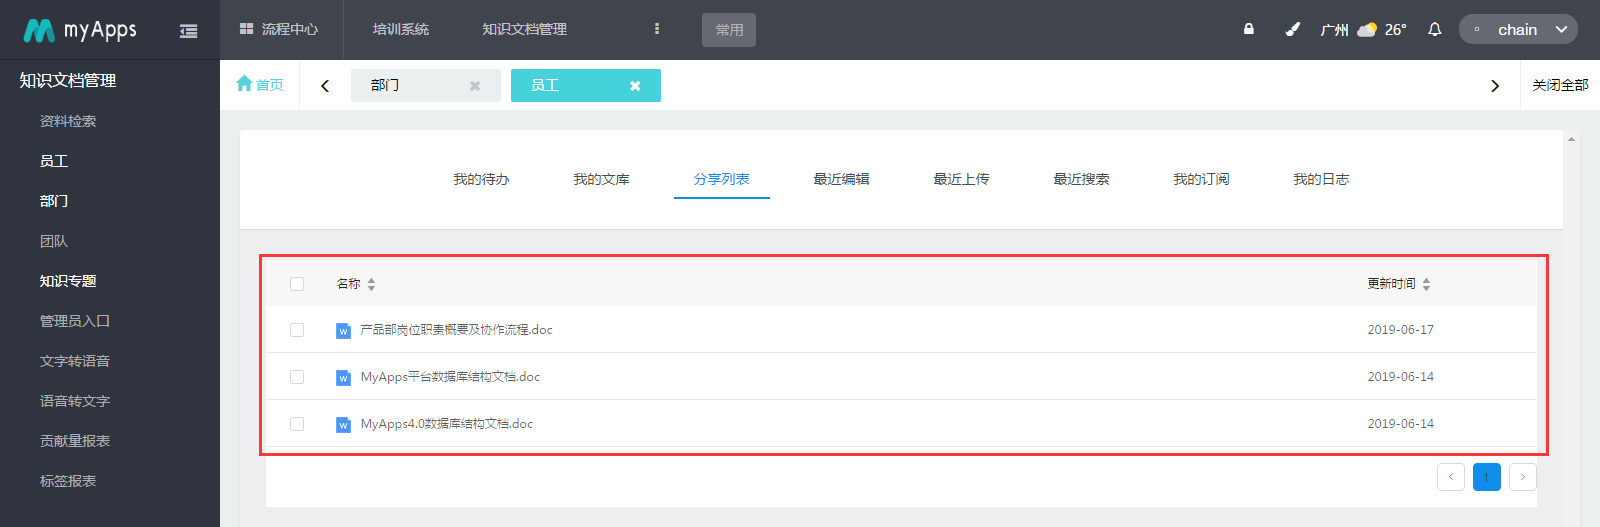Sort the list by 更新时间 arrows
1600x527 pixels.
(x=1426, y=284)
